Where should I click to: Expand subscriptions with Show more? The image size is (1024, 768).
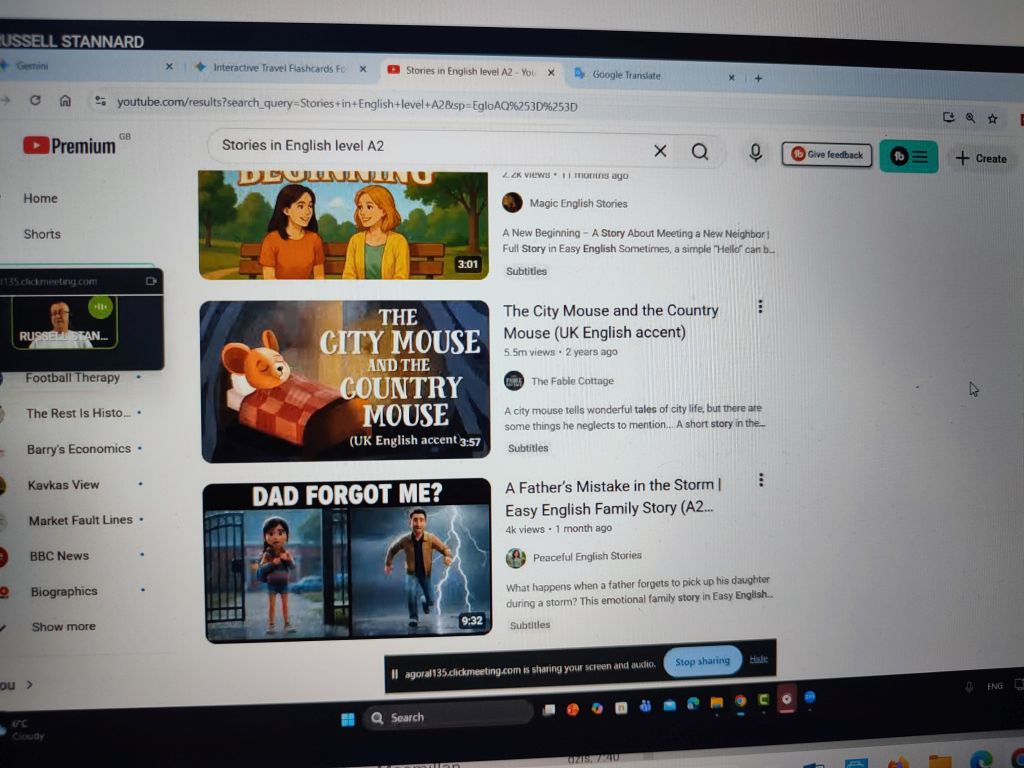click(x=63, y=627)
